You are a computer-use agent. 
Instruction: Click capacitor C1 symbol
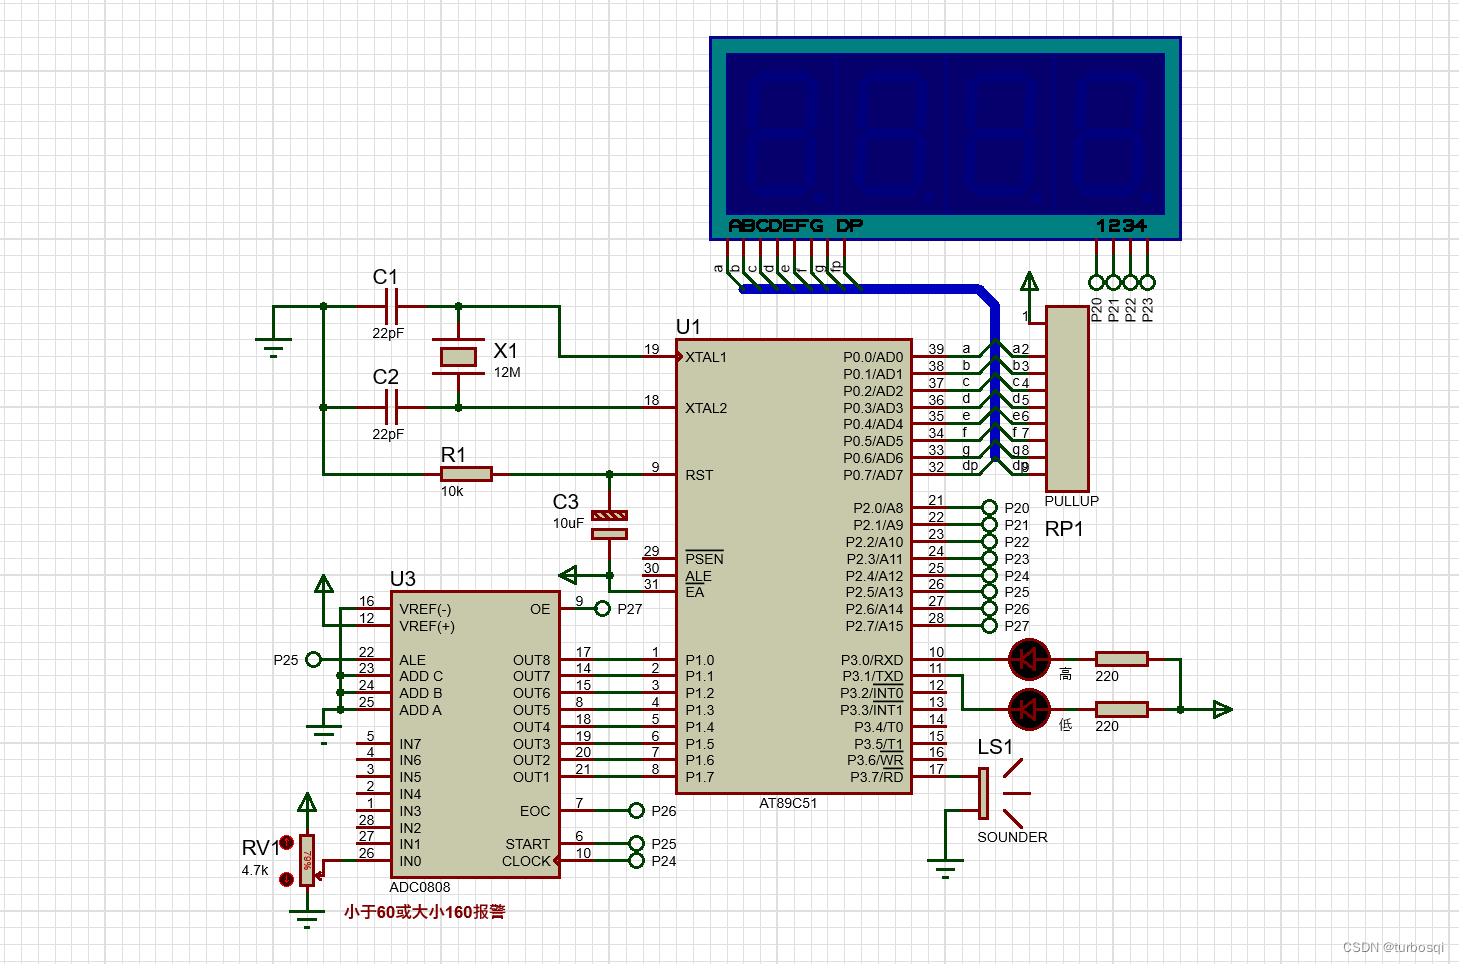(392, 306)
